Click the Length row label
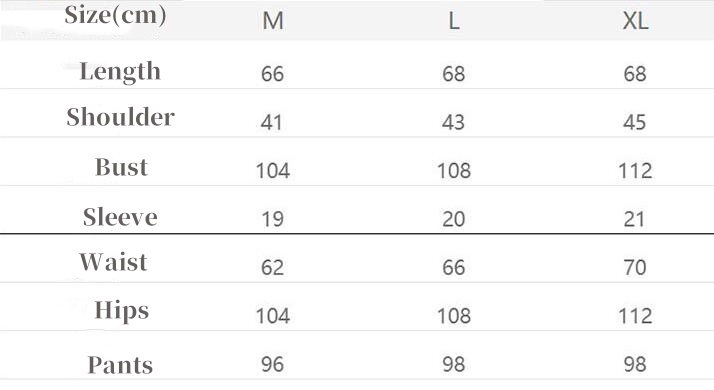 tap(120, 72)
